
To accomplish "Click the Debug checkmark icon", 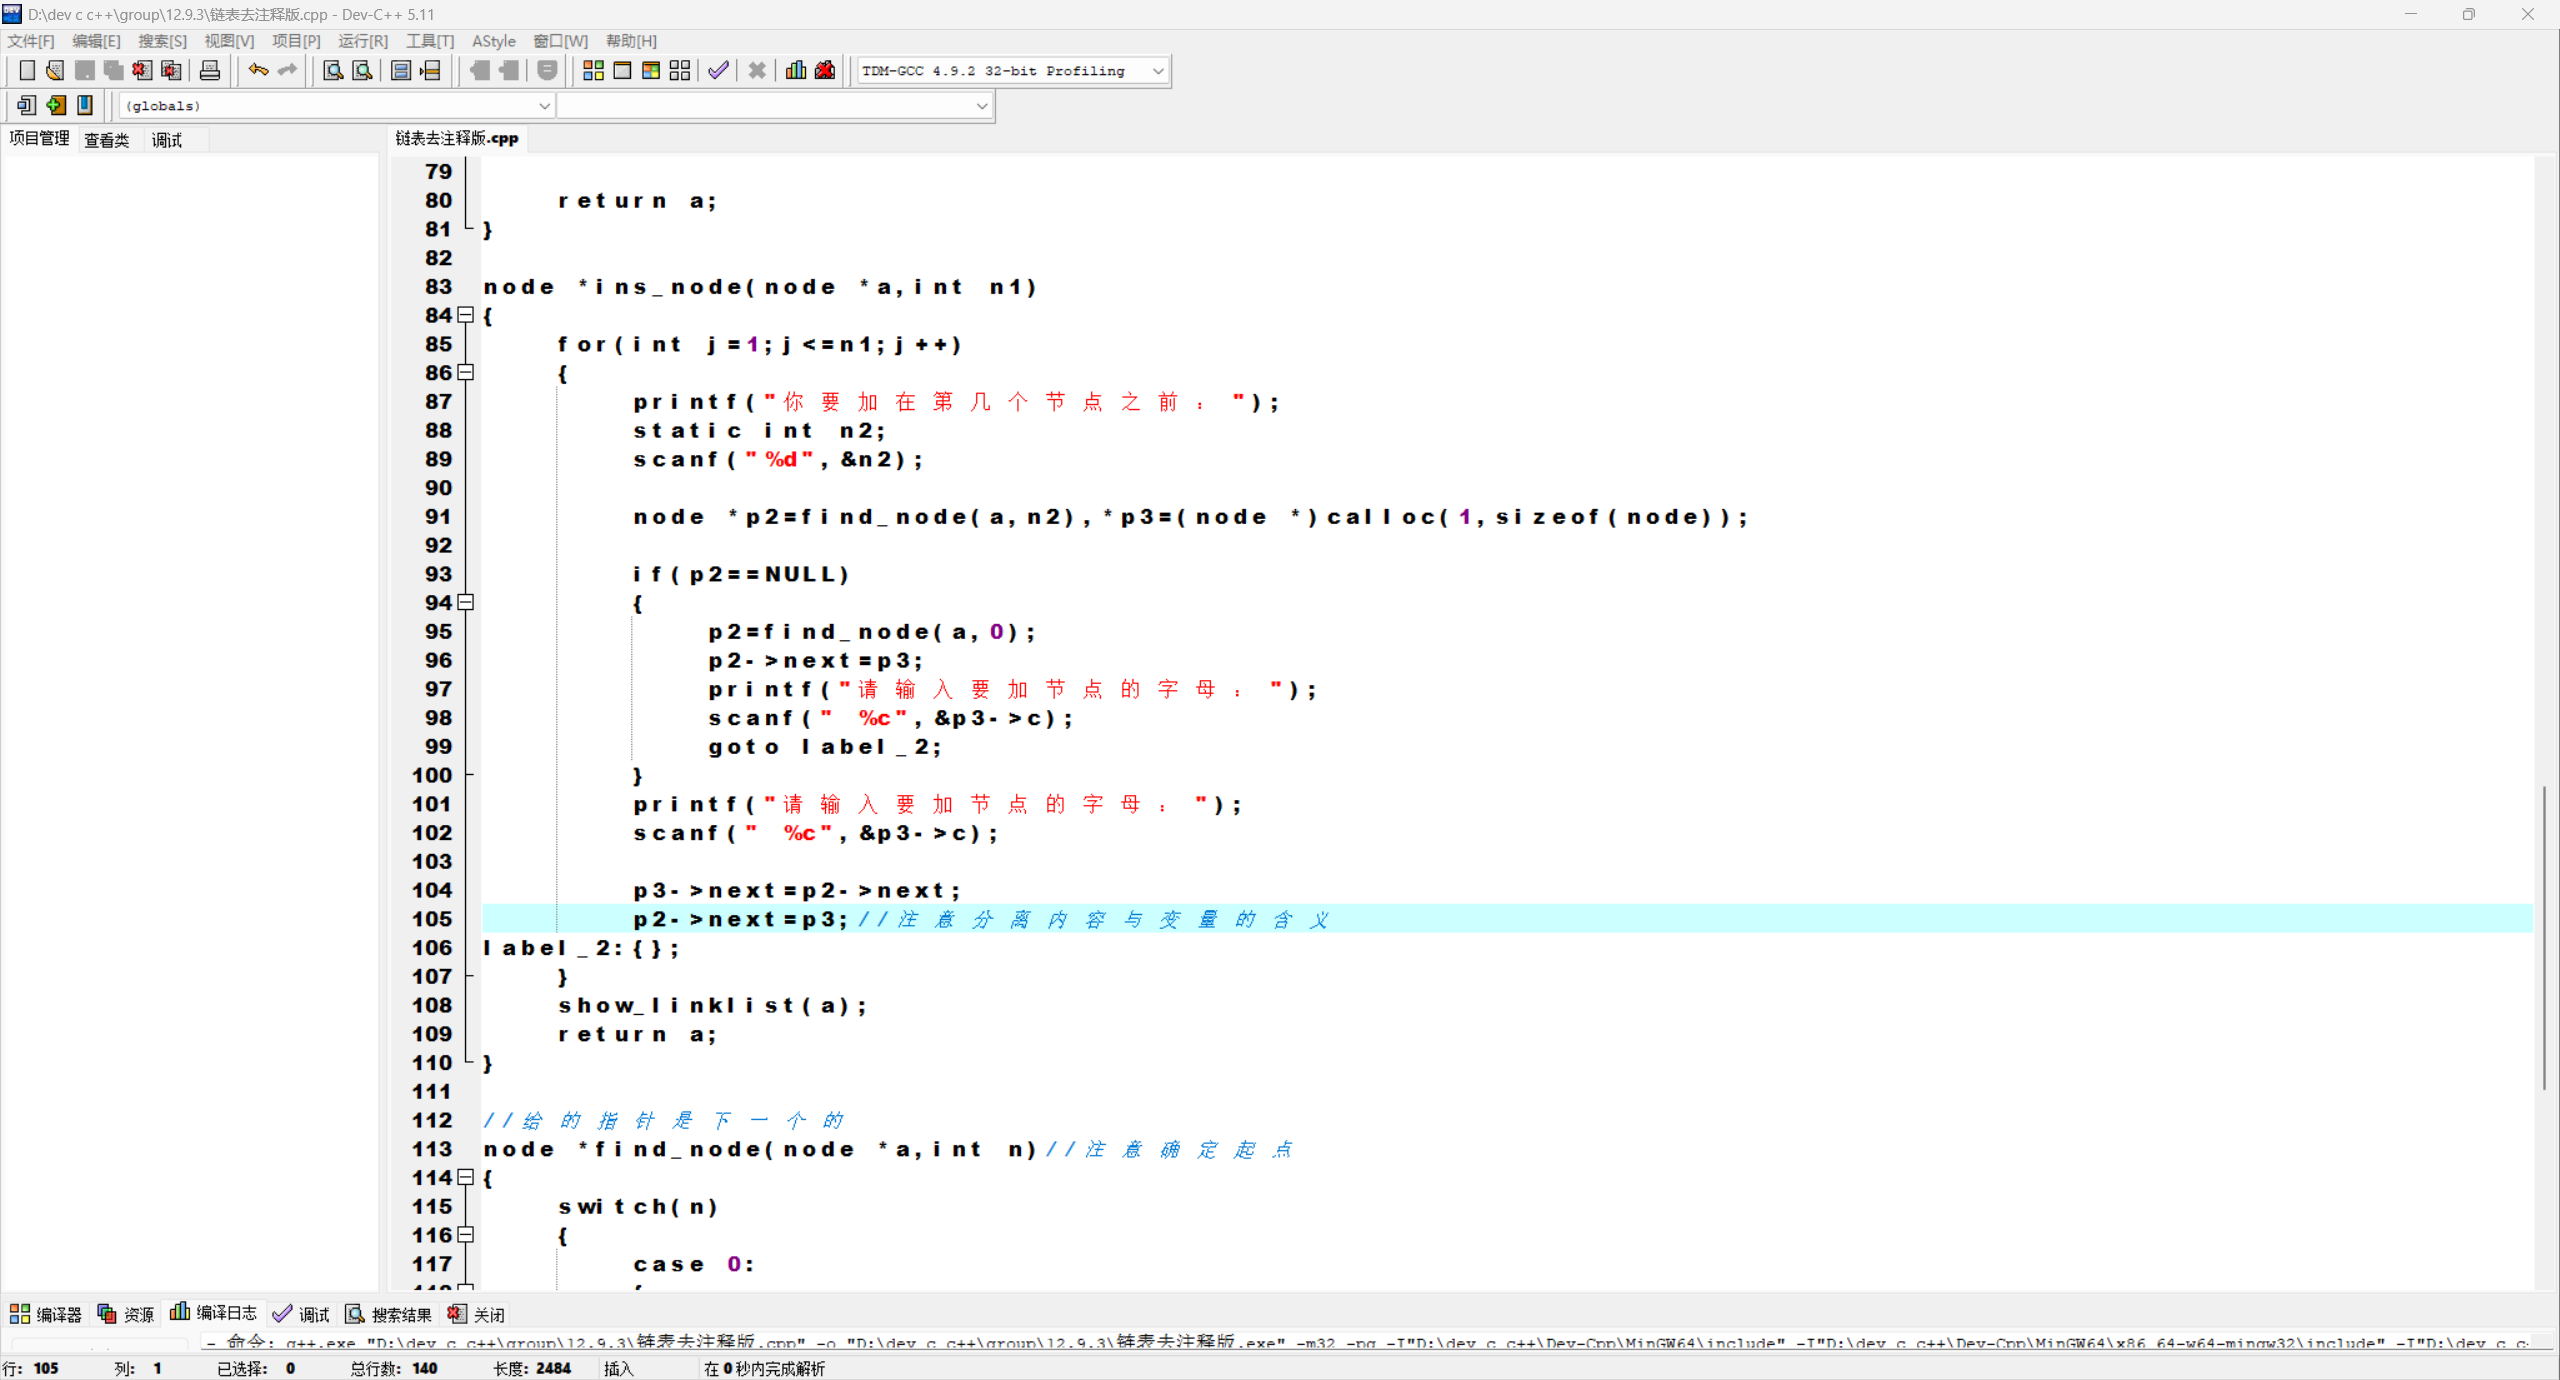I will [718, 70].
